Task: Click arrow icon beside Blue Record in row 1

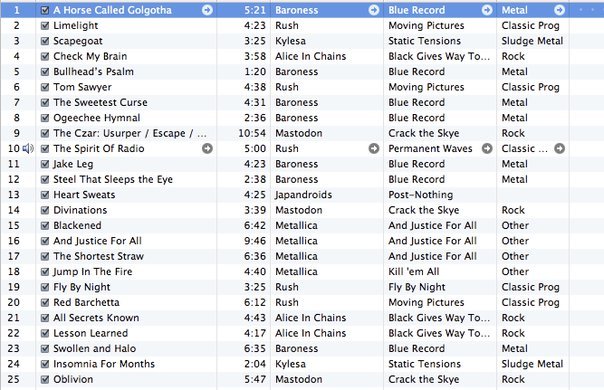Action: click(487, 10)
